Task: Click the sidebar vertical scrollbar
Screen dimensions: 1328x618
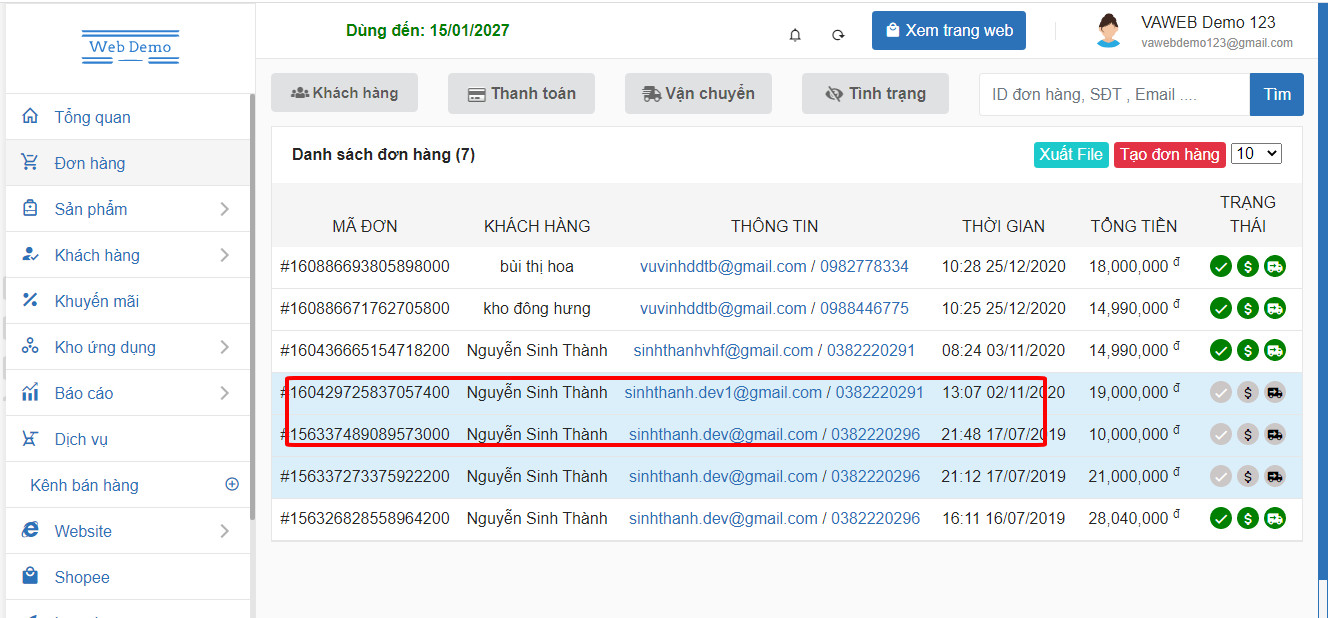Action: [252, 300]
